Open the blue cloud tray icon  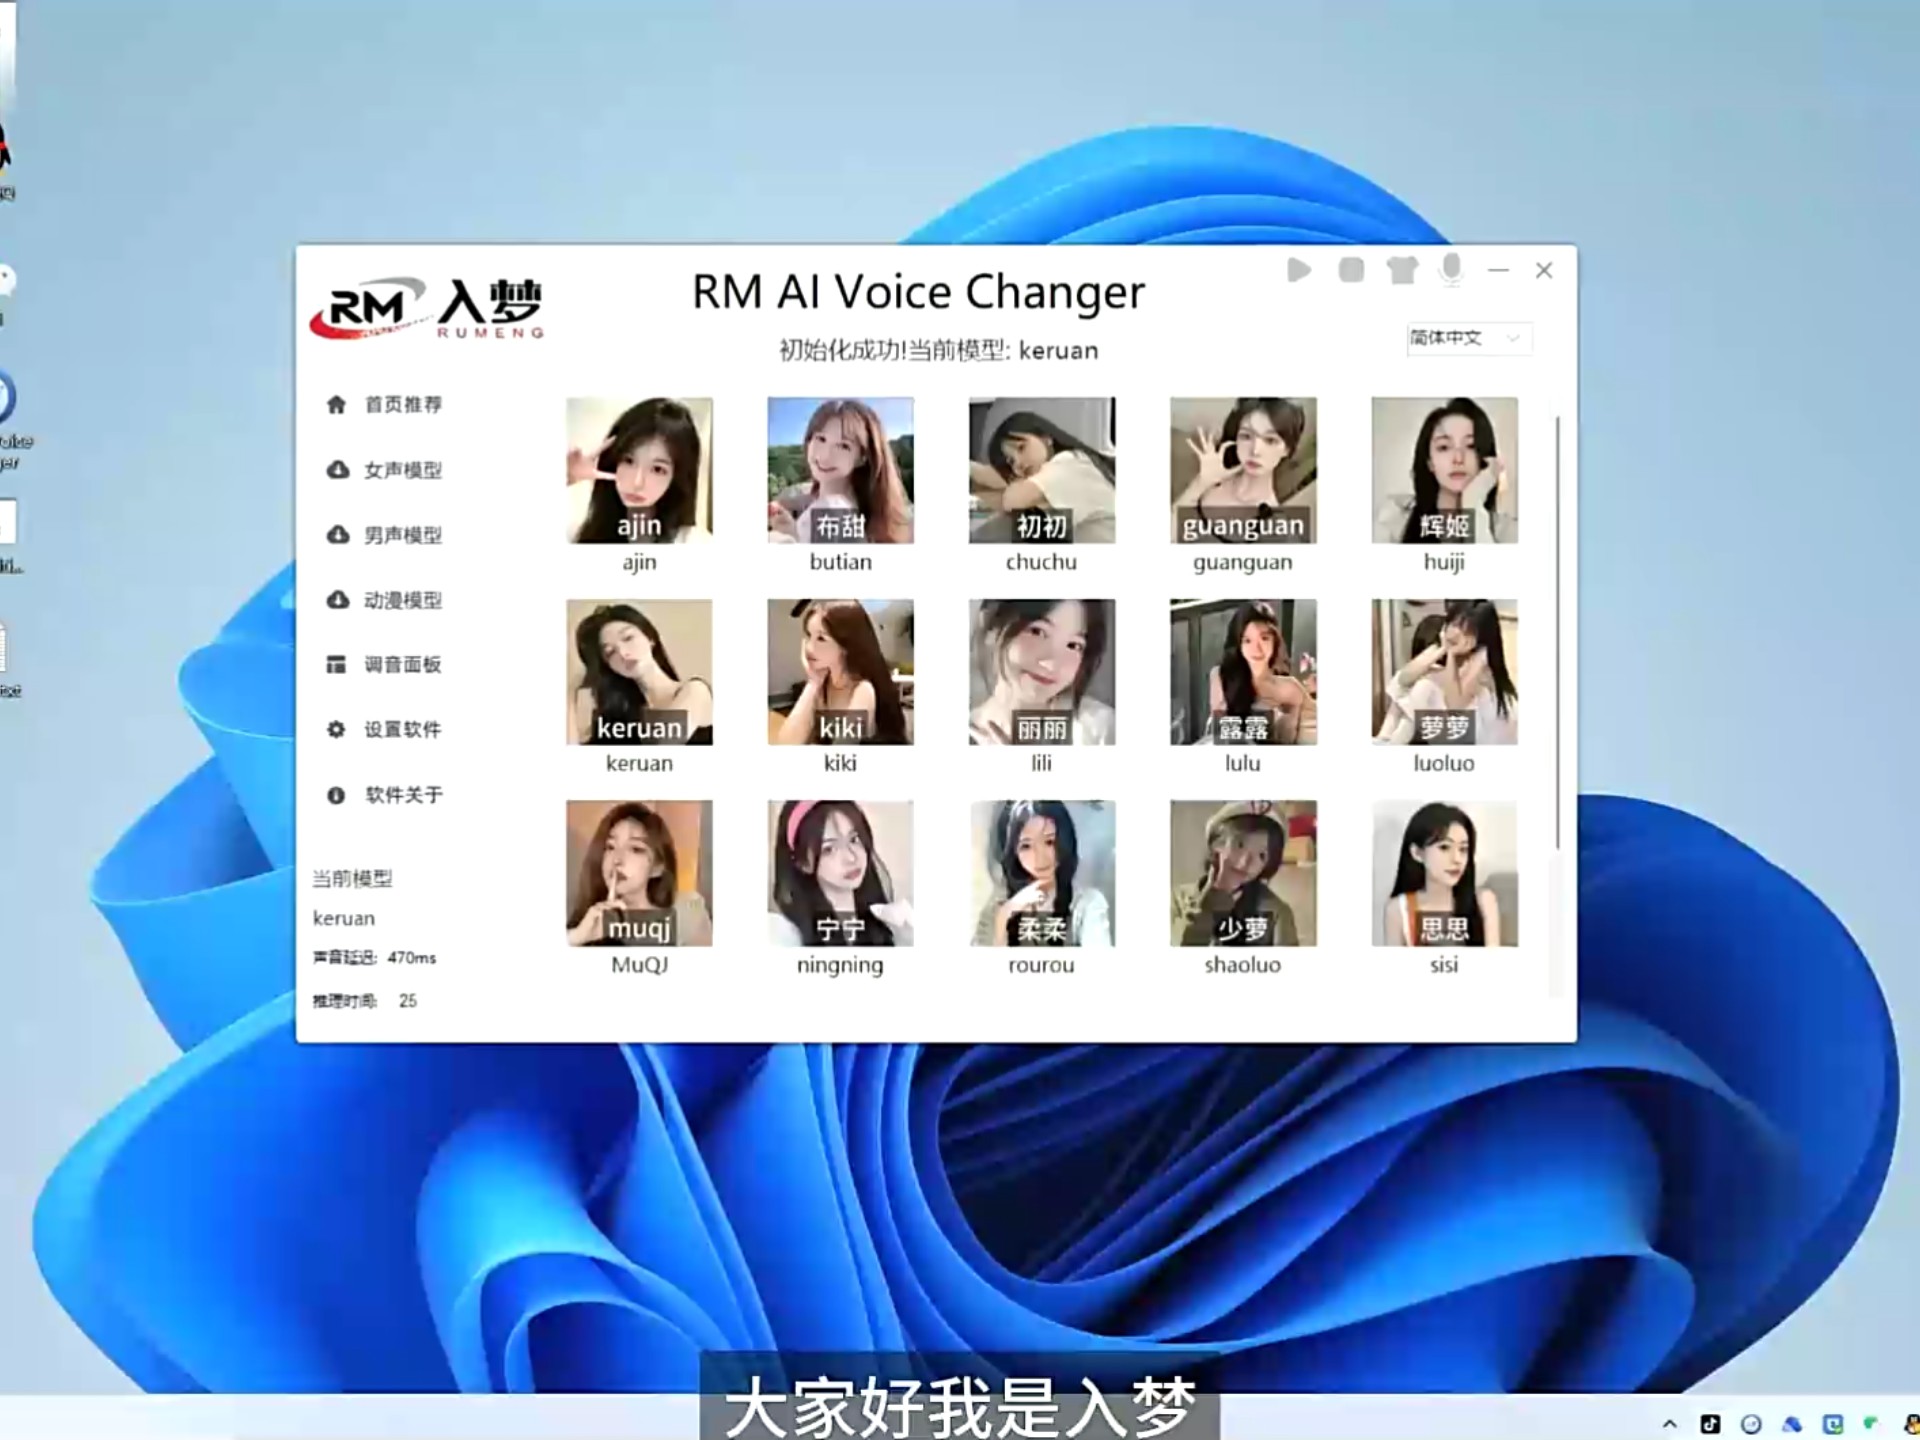tap(1791, 1424)
